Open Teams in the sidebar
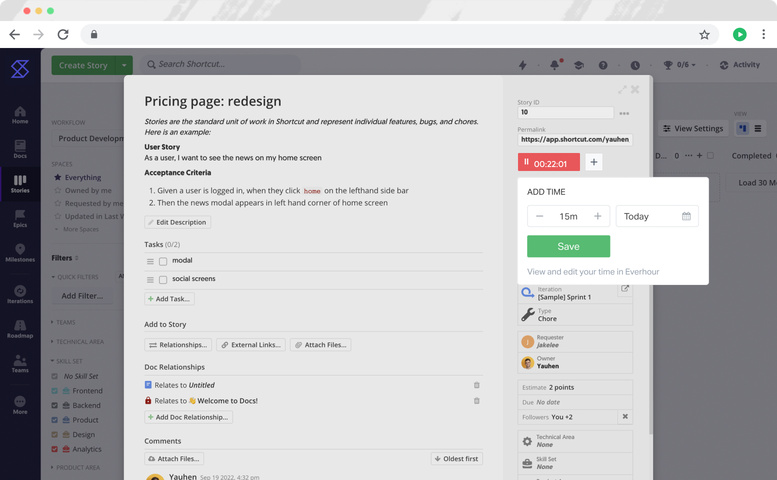Screen dimensions: 777x480 (x=20, y=364)
